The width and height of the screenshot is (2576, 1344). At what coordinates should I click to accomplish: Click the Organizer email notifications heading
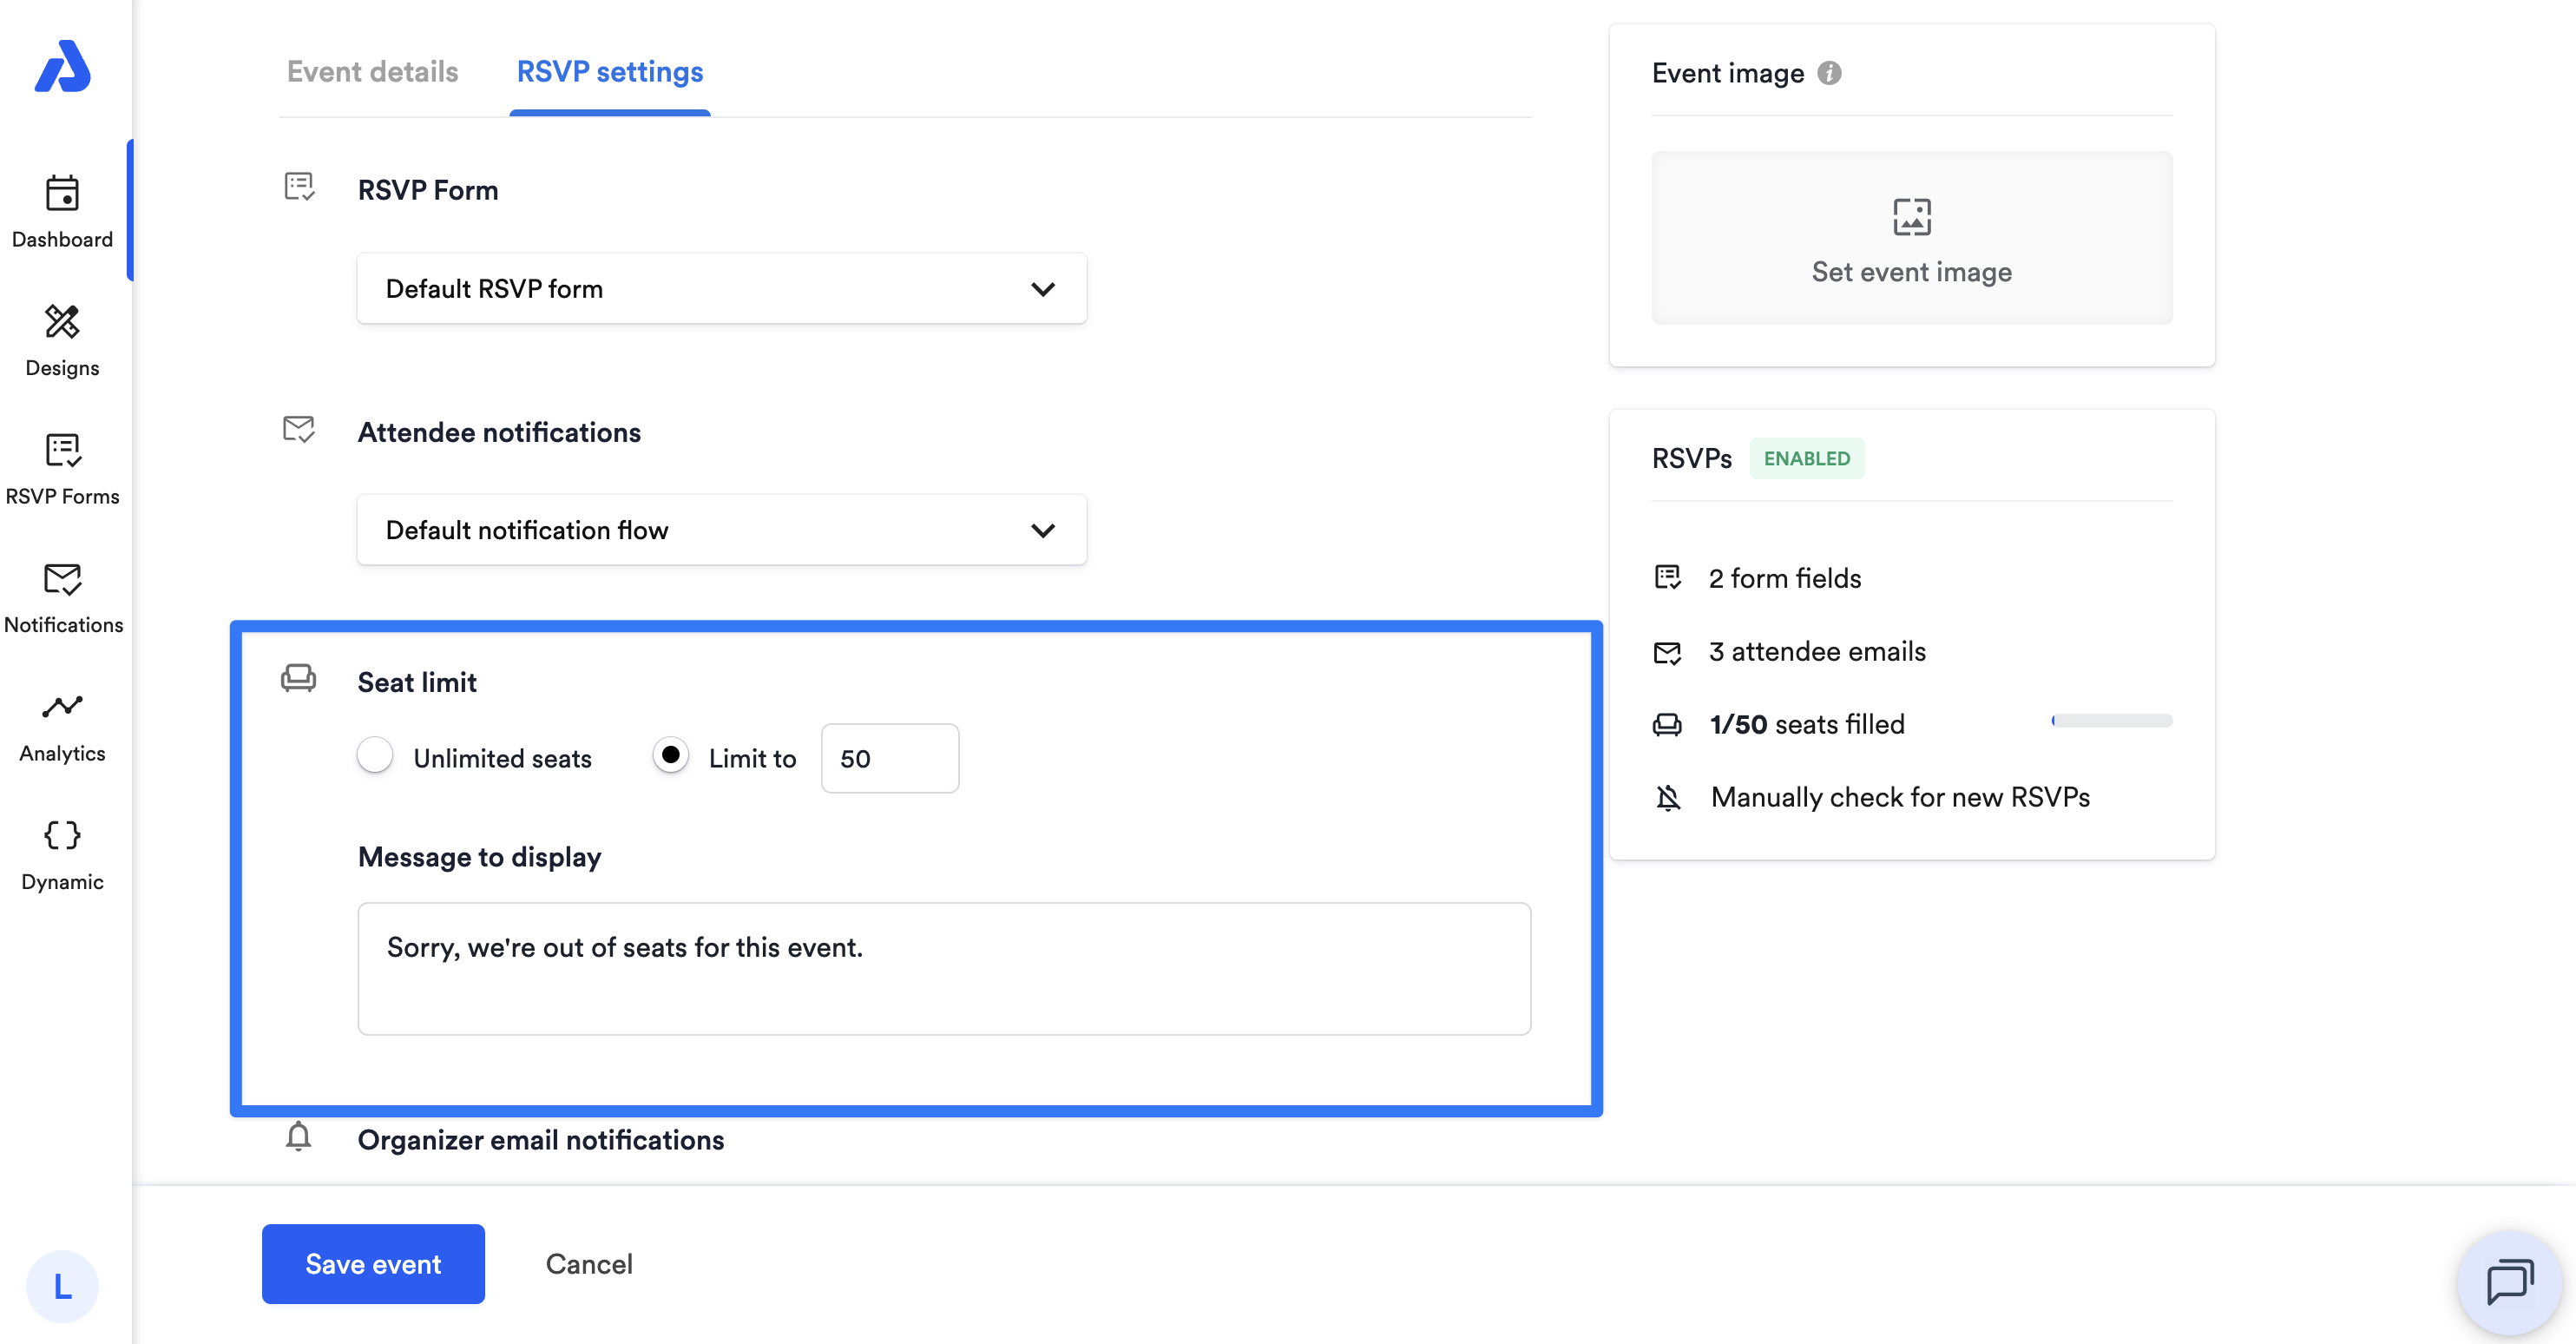(x=540, y=1140)
